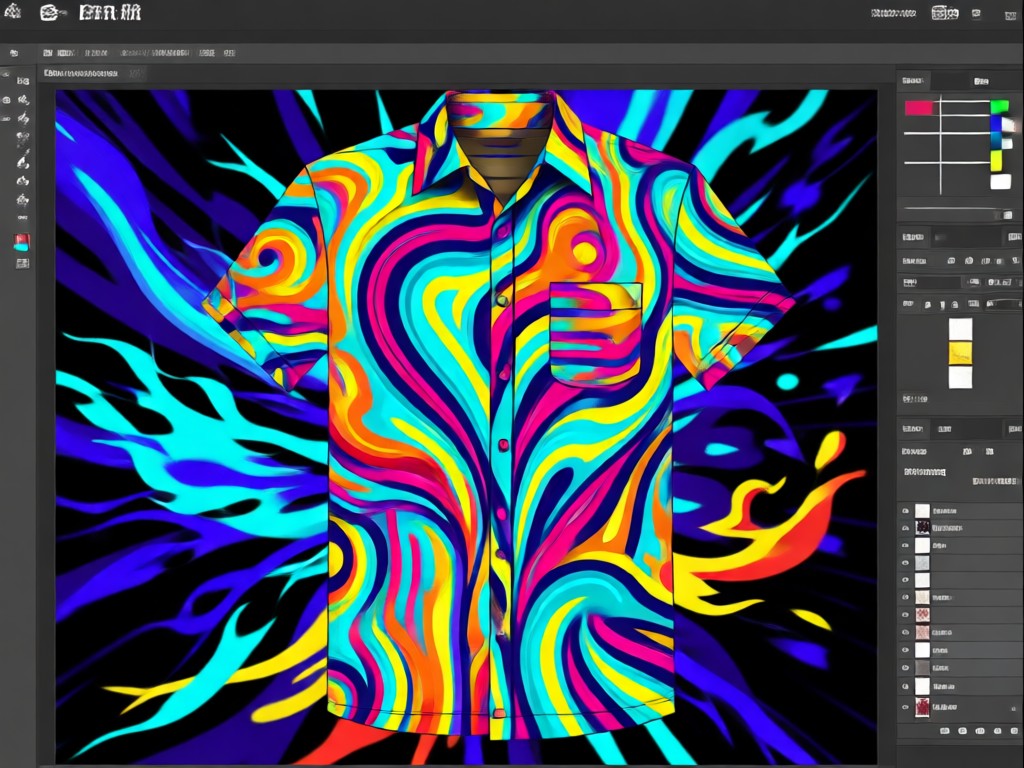Viewport: 1024px width, 768px height.
Task: Toggle the eye icon of the third layer
Action: pos(905,545)
